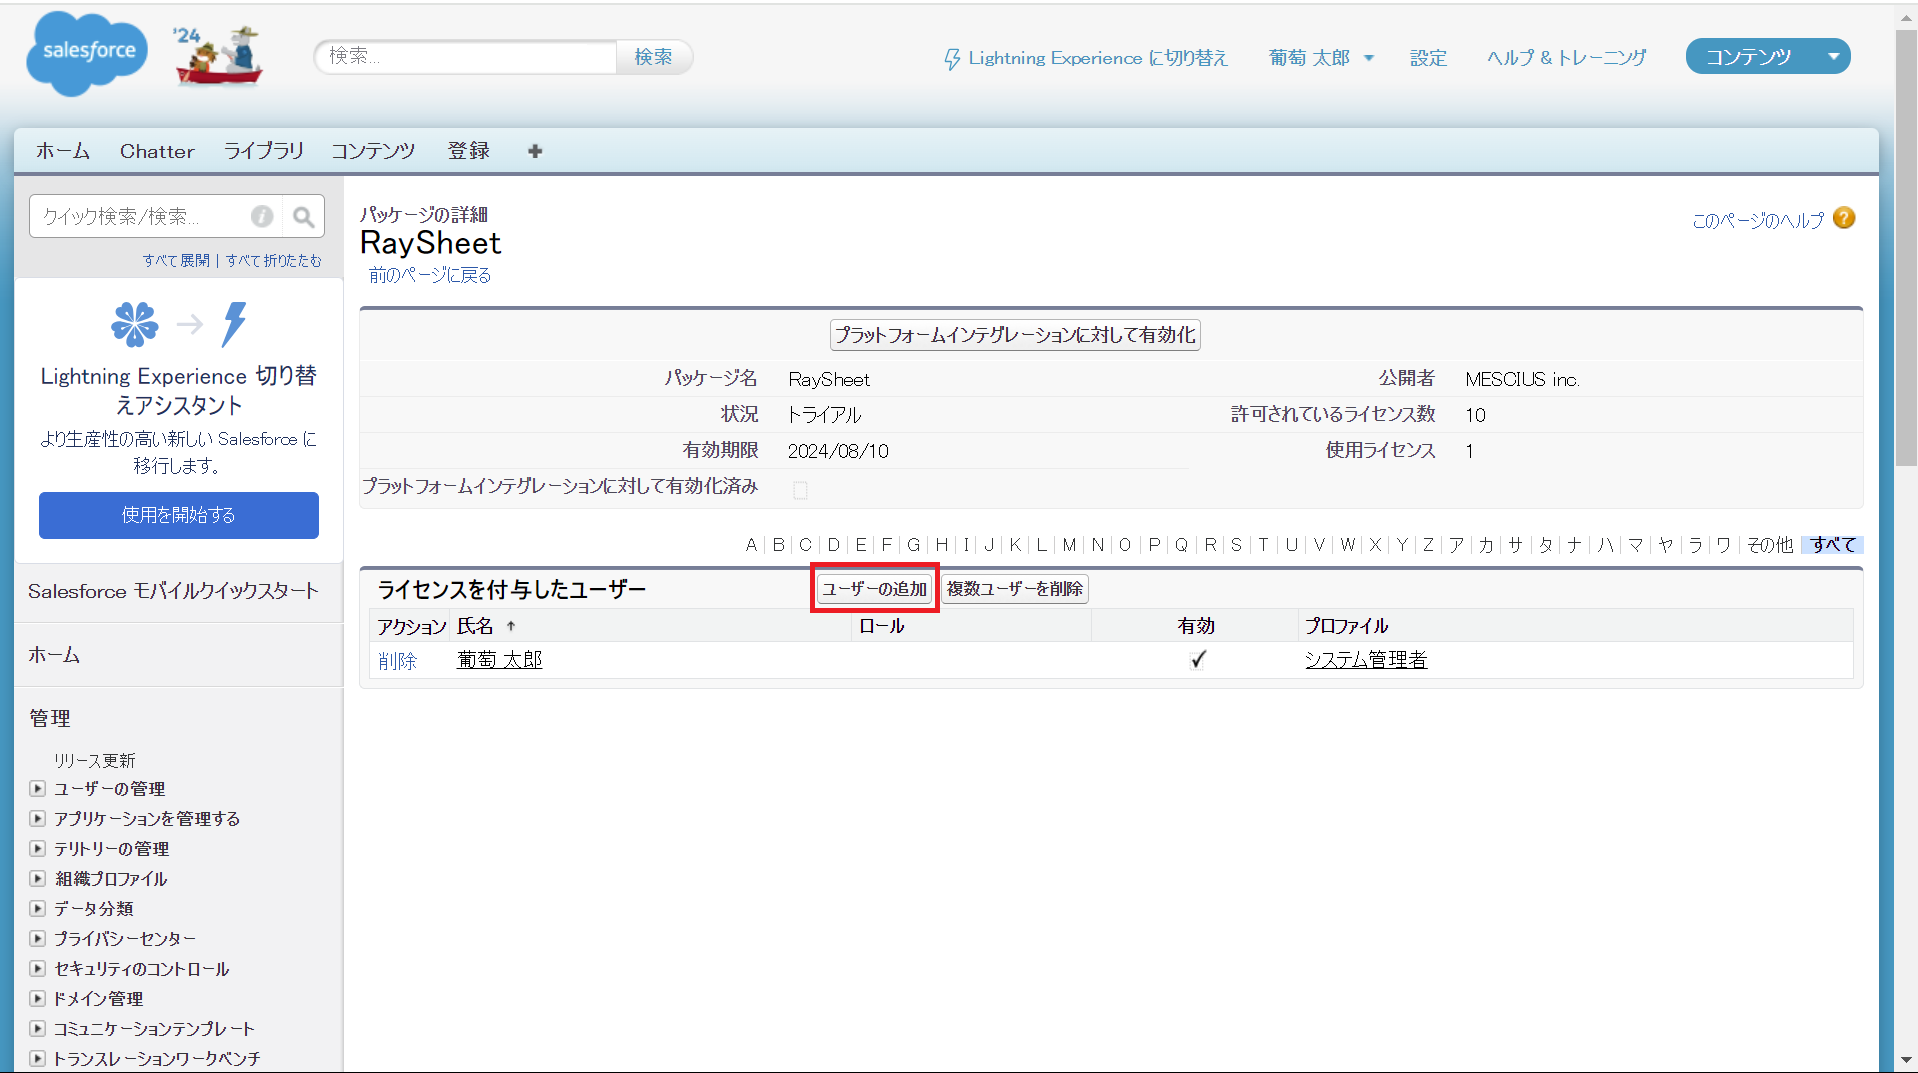Click the 前のページに戻る link
The height and width of the screenshot is (1073, 1918).
[x=430, y=275]
